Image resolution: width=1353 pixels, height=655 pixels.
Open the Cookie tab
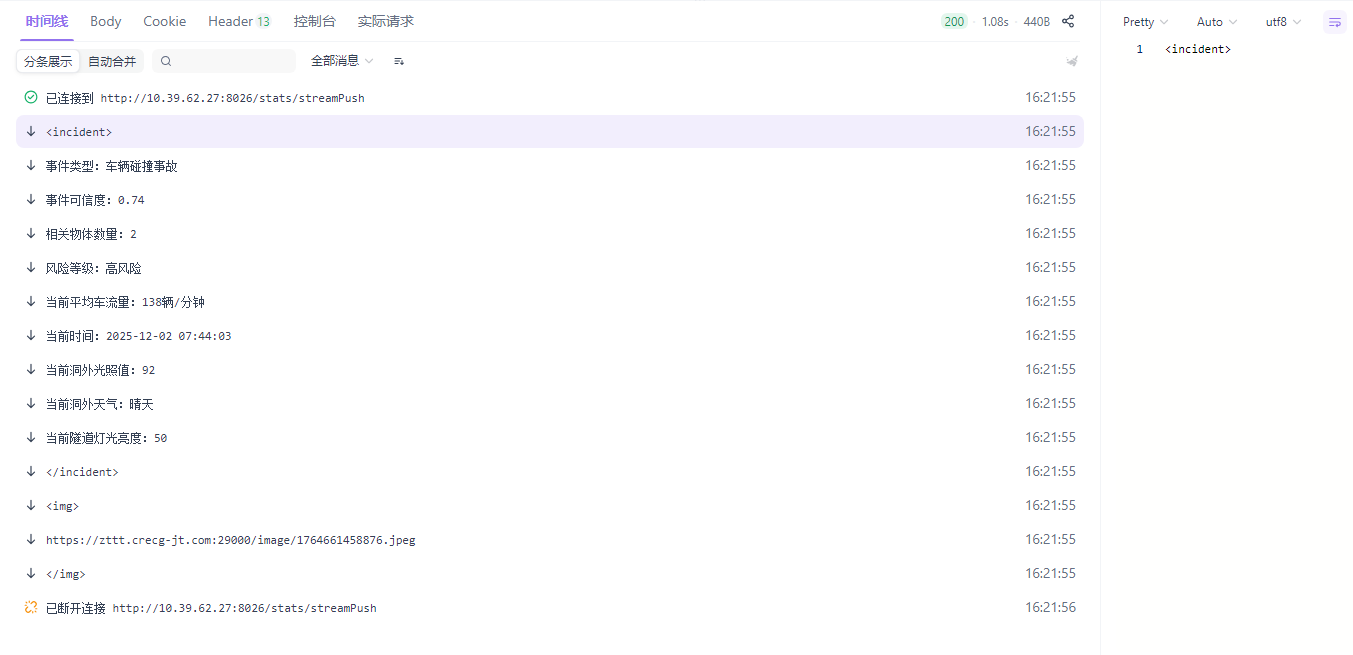coord(165,21)
